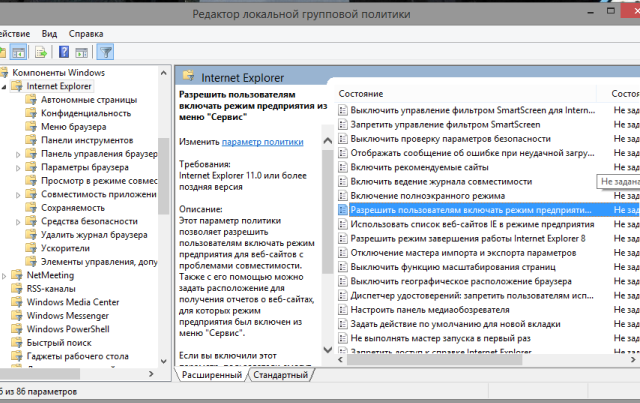Click the Сохраняемость folder icon
Viewport: 640px width, 403px height.
(x=31, y=207)
